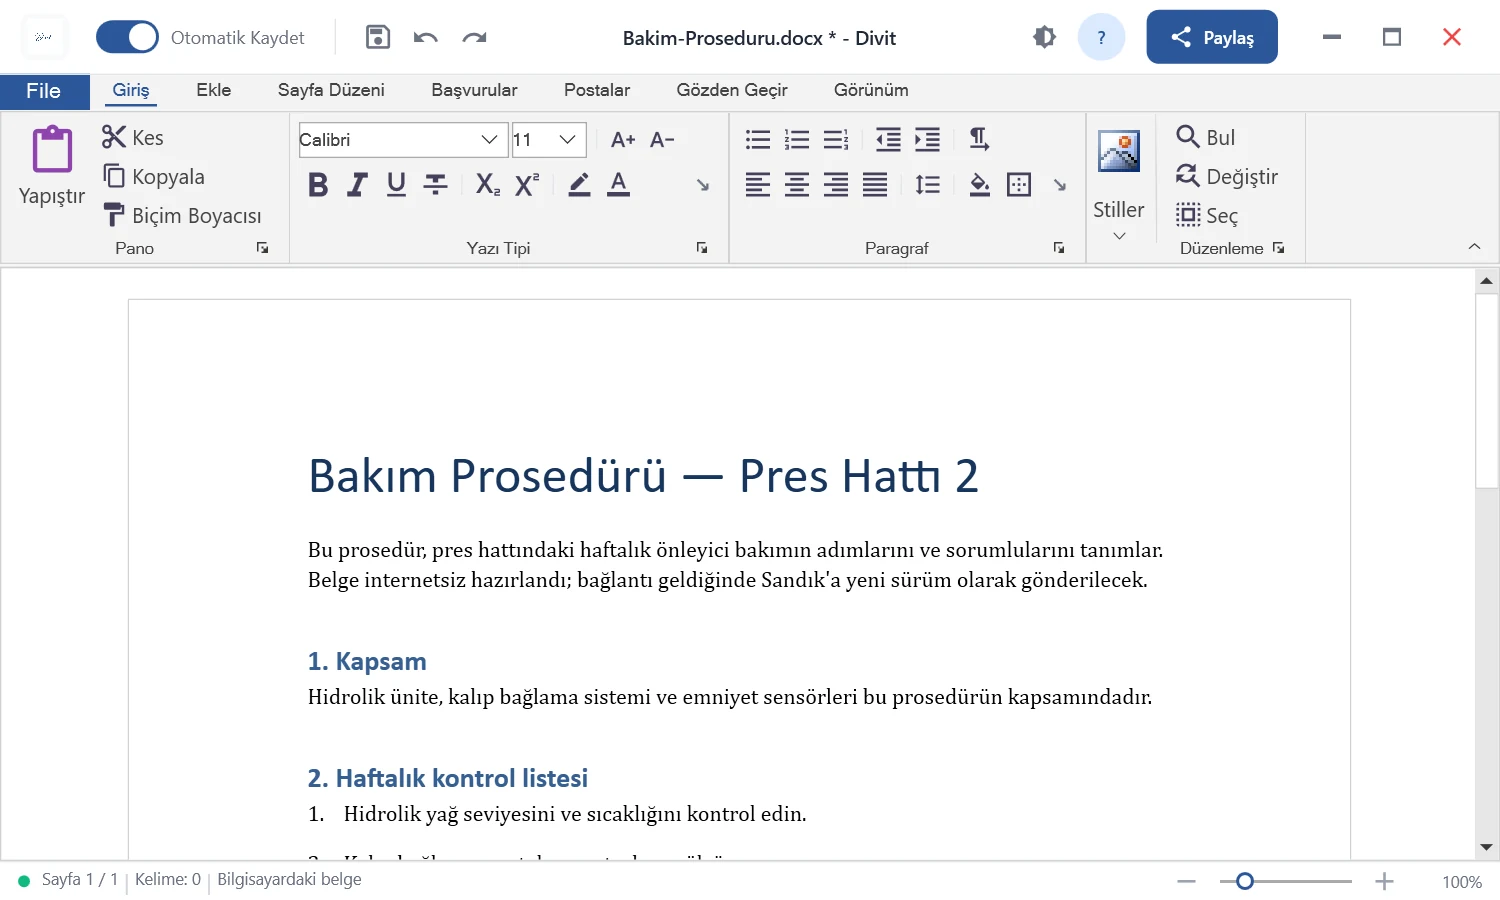The height and width of the screenshot is (900, 1500).
Task: Open Paragraf dialog launcher
Action: pyautogui.click(x=1059, y=248)
